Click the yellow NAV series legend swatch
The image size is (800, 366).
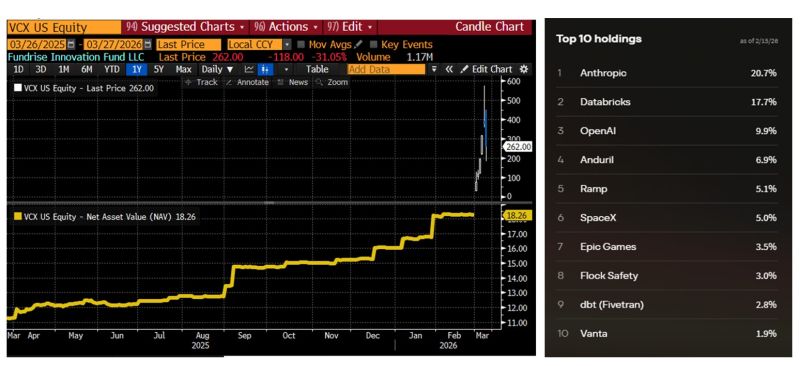pyautogui.click(x=18, y=217)
